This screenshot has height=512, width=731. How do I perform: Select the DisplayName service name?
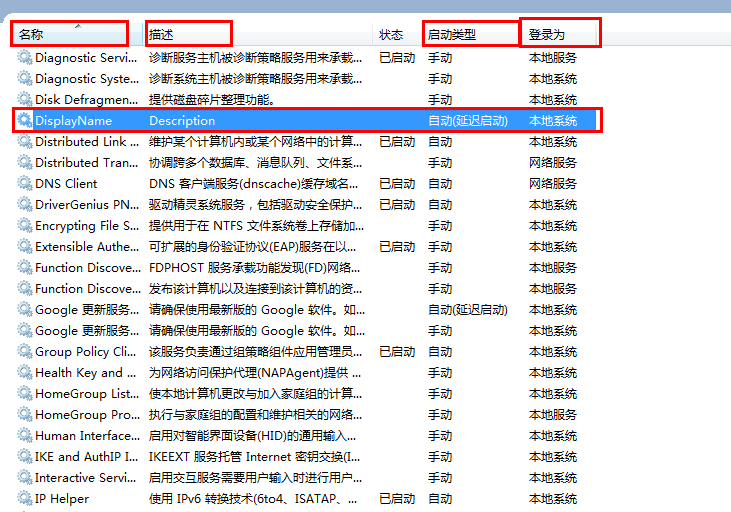[74, 121]
